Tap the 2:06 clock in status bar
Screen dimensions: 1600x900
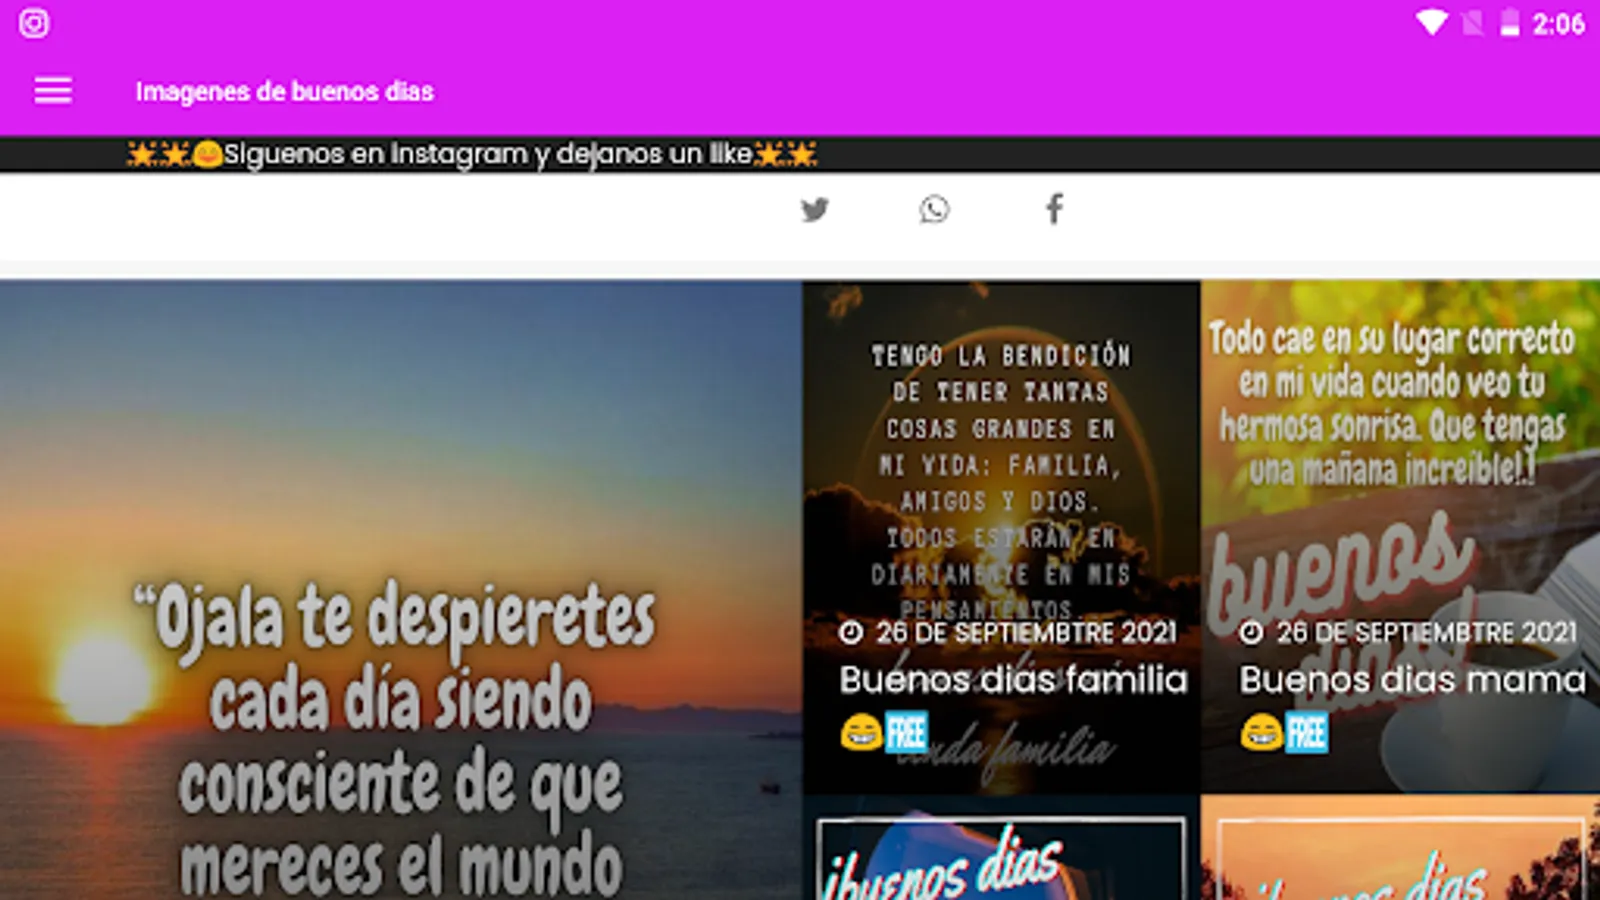[1558, 24]
